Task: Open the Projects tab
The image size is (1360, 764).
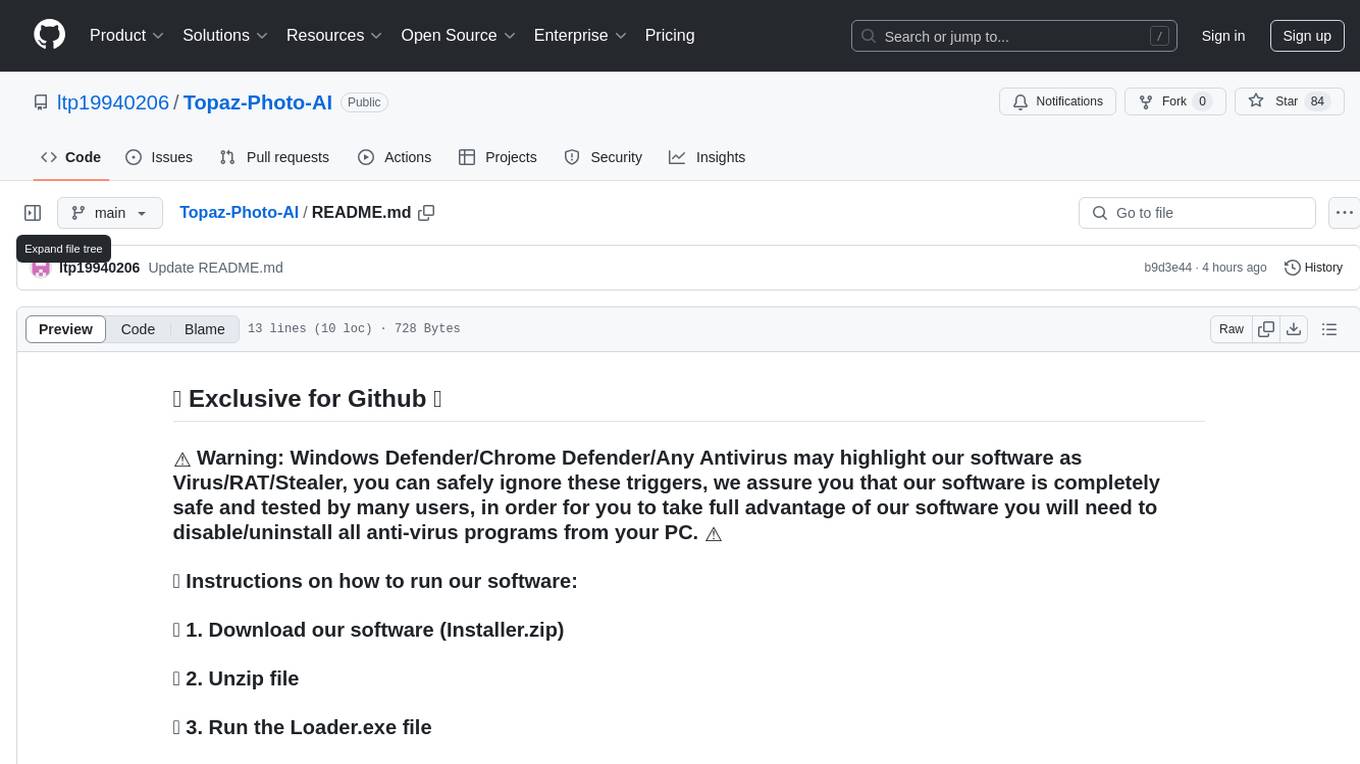Action: (497, 157)
